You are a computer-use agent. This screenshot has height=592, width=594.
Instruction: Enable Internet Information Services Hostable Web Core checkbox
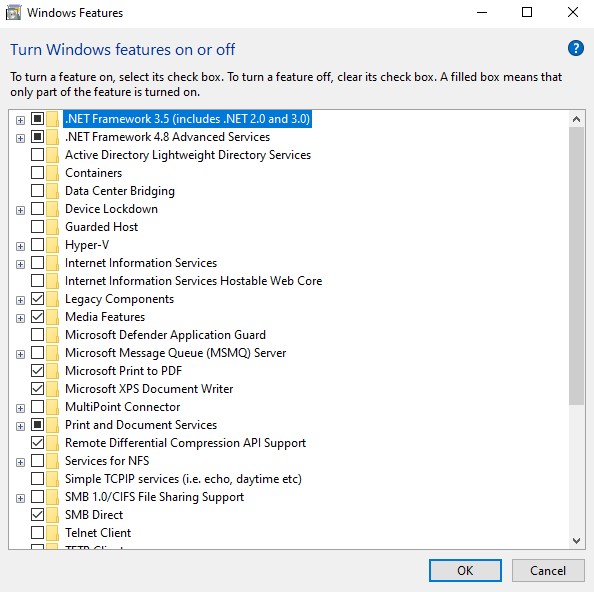[x=38, y=280]
